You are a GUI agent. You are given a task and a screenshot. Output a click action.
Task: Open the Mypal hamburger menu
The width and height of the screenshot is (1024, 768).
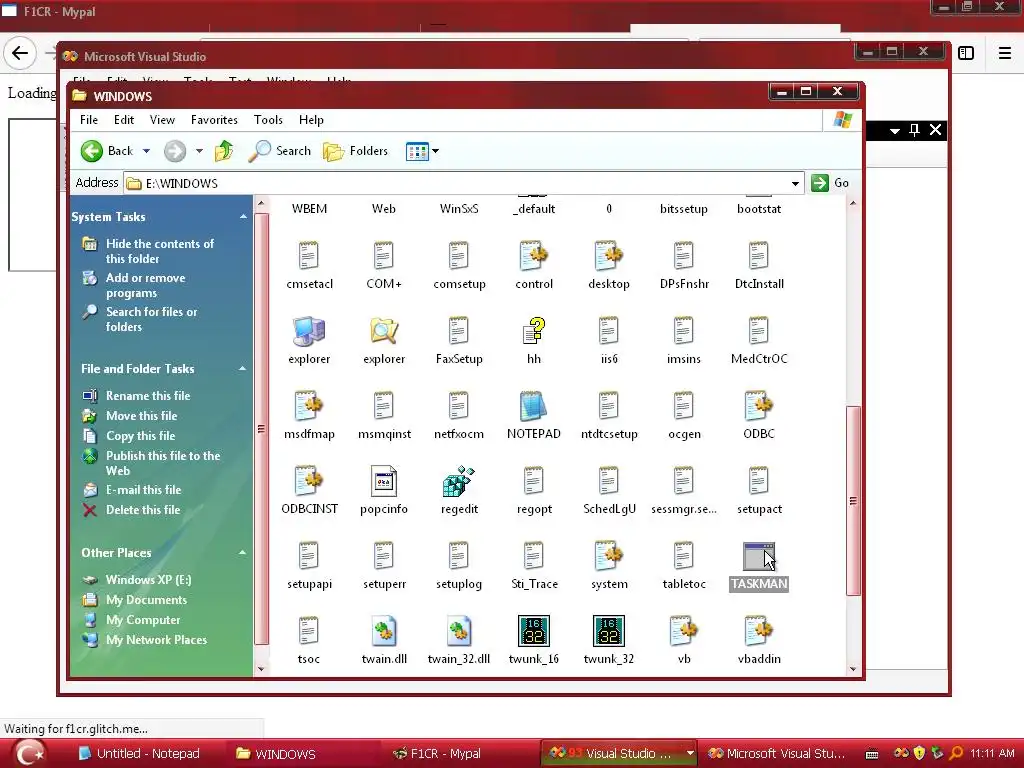[1004, 54]
